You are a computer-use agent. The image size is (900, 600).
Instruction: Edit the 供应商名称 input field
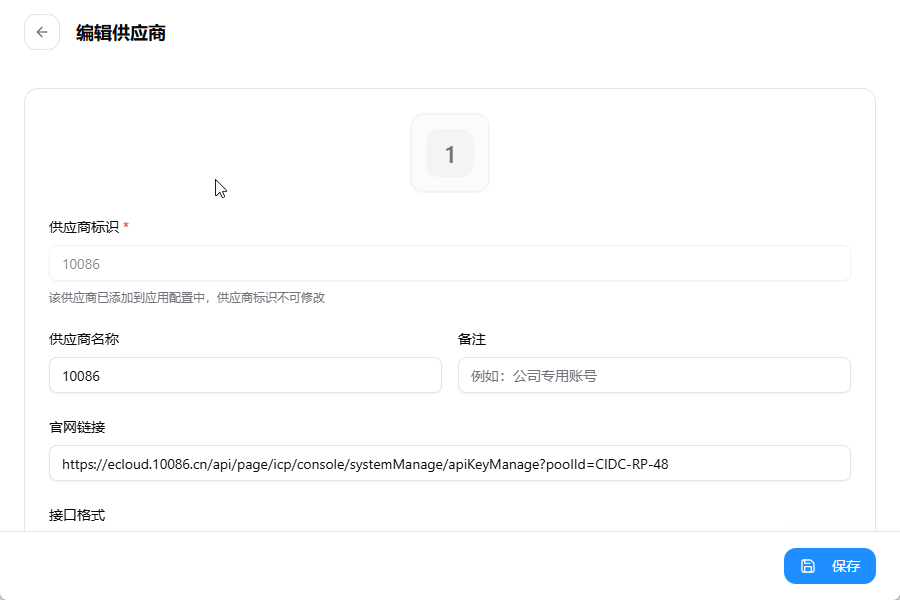(246, 376)
